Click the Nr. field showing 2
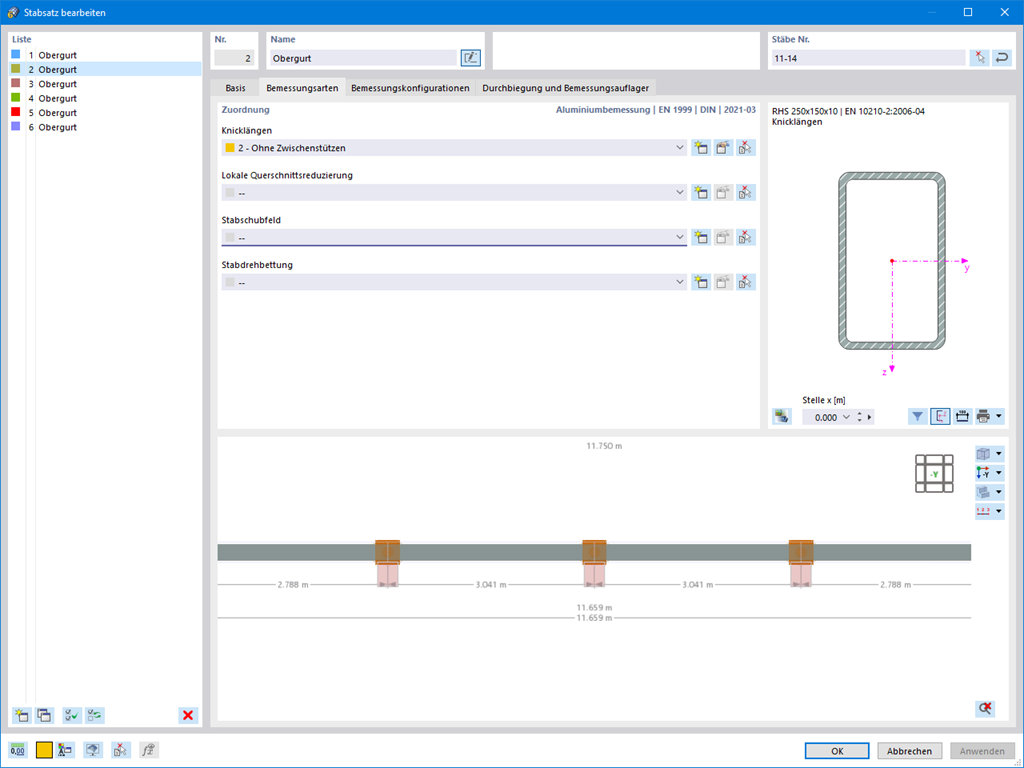The height and width of the screenshot is (768, 1024). click(x=234, y=58)
